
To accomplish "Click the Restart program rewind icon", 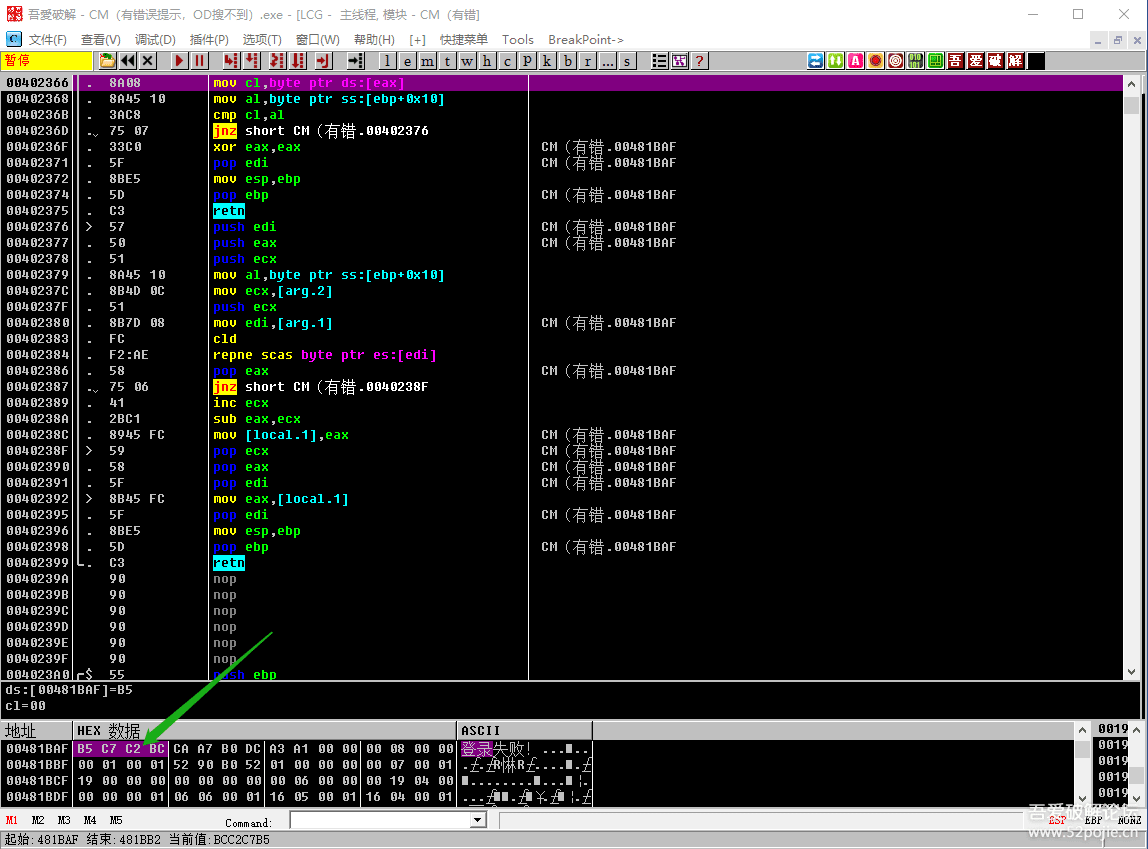I will [128, 61].
